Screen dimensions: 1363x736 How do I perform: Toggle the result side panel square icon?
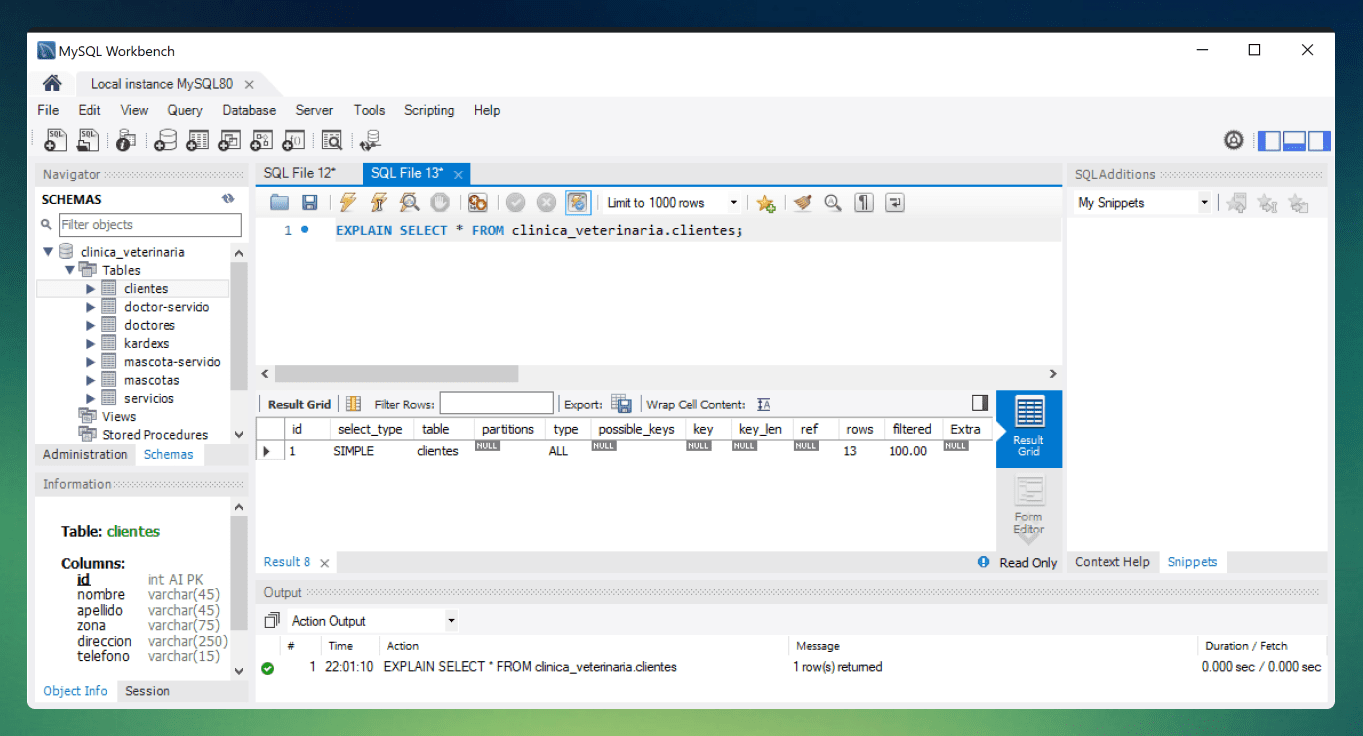click(980, 403)
